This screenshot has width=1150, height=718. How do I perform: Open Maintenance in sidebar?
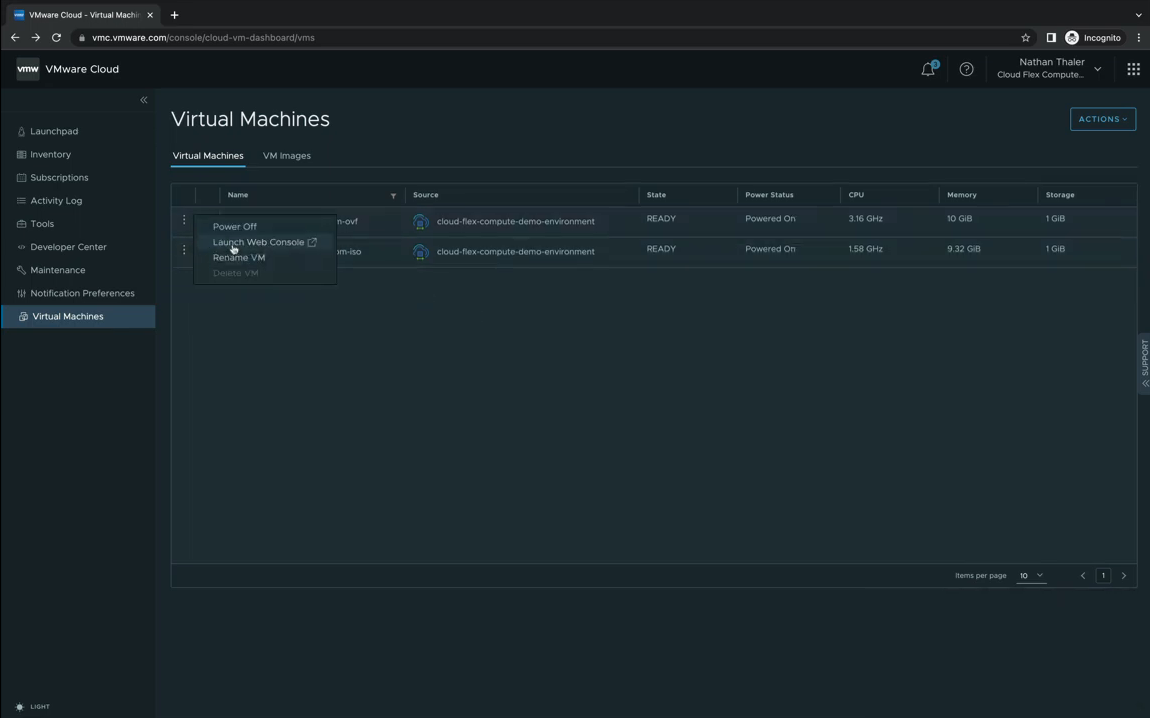[x=58, y=270]
